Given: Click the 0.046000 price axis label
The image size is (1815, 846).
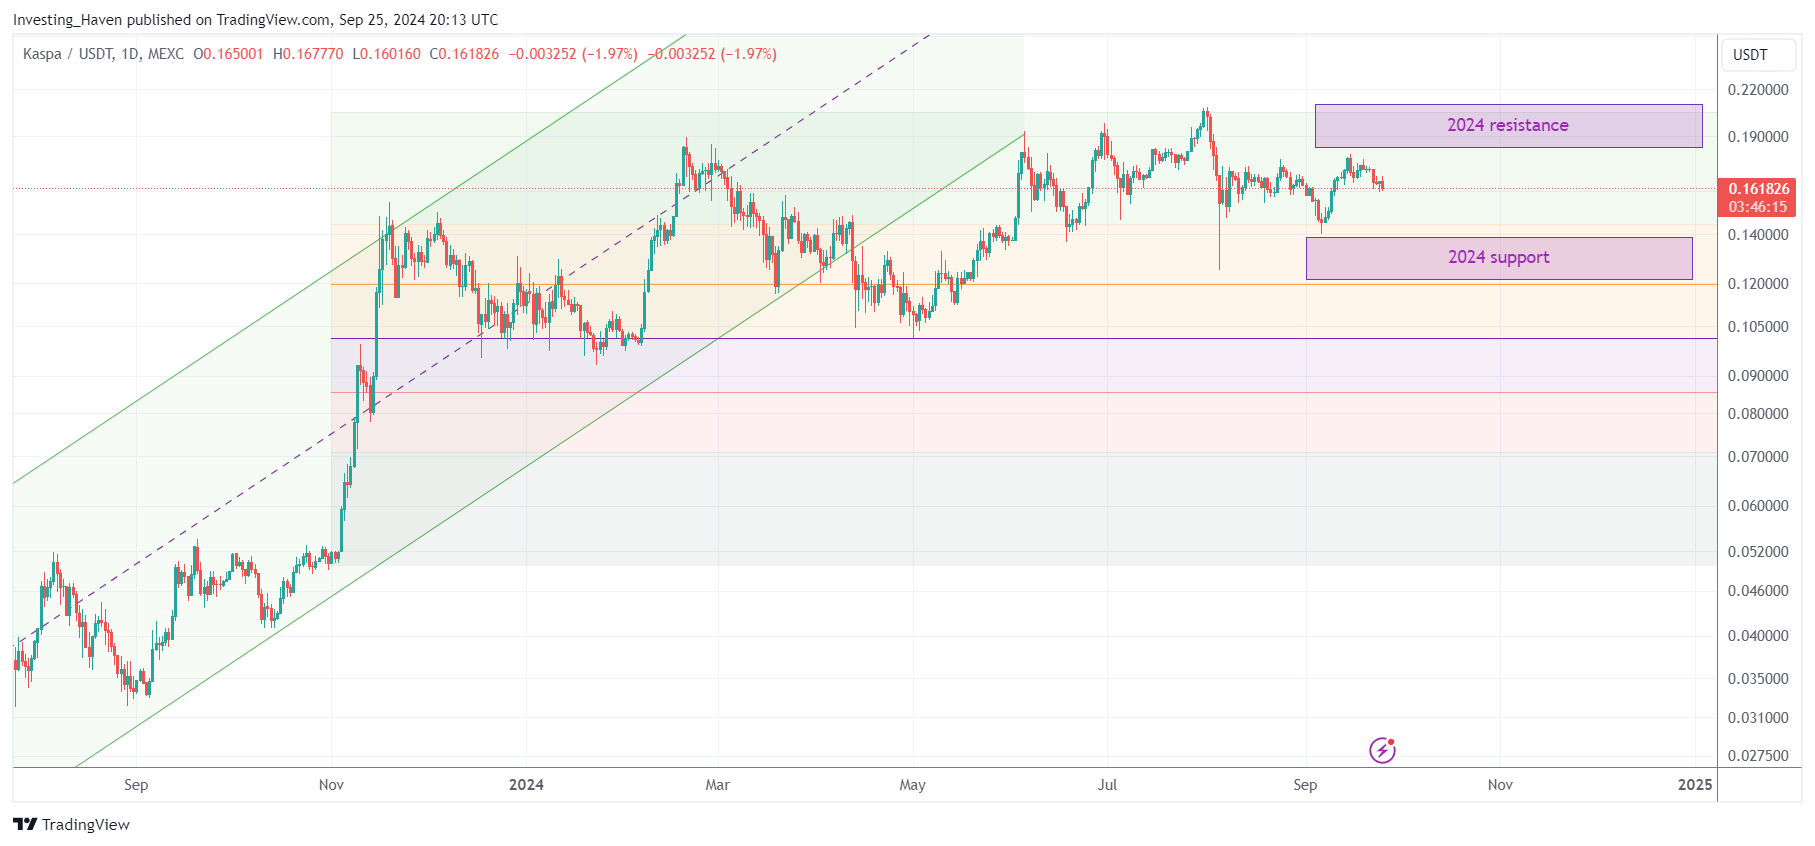Looking at the screenshot, I should [x=1758, y=591].
